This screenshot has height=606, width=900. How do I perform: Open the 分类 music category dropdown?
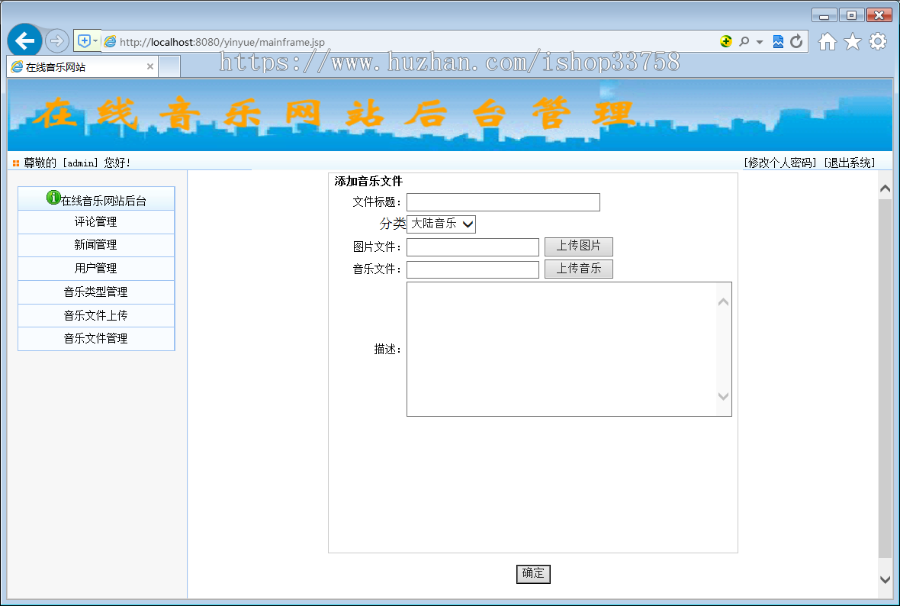coord(441,224)
